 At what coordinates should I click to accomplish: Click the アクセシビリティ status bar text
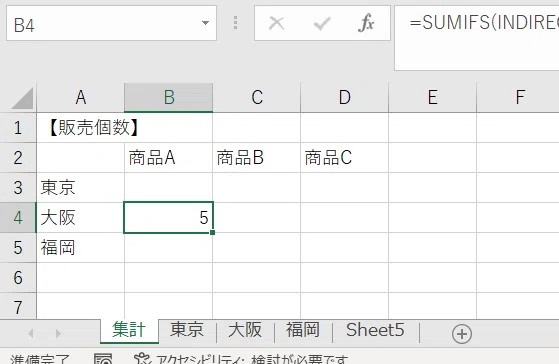[252, 359]
